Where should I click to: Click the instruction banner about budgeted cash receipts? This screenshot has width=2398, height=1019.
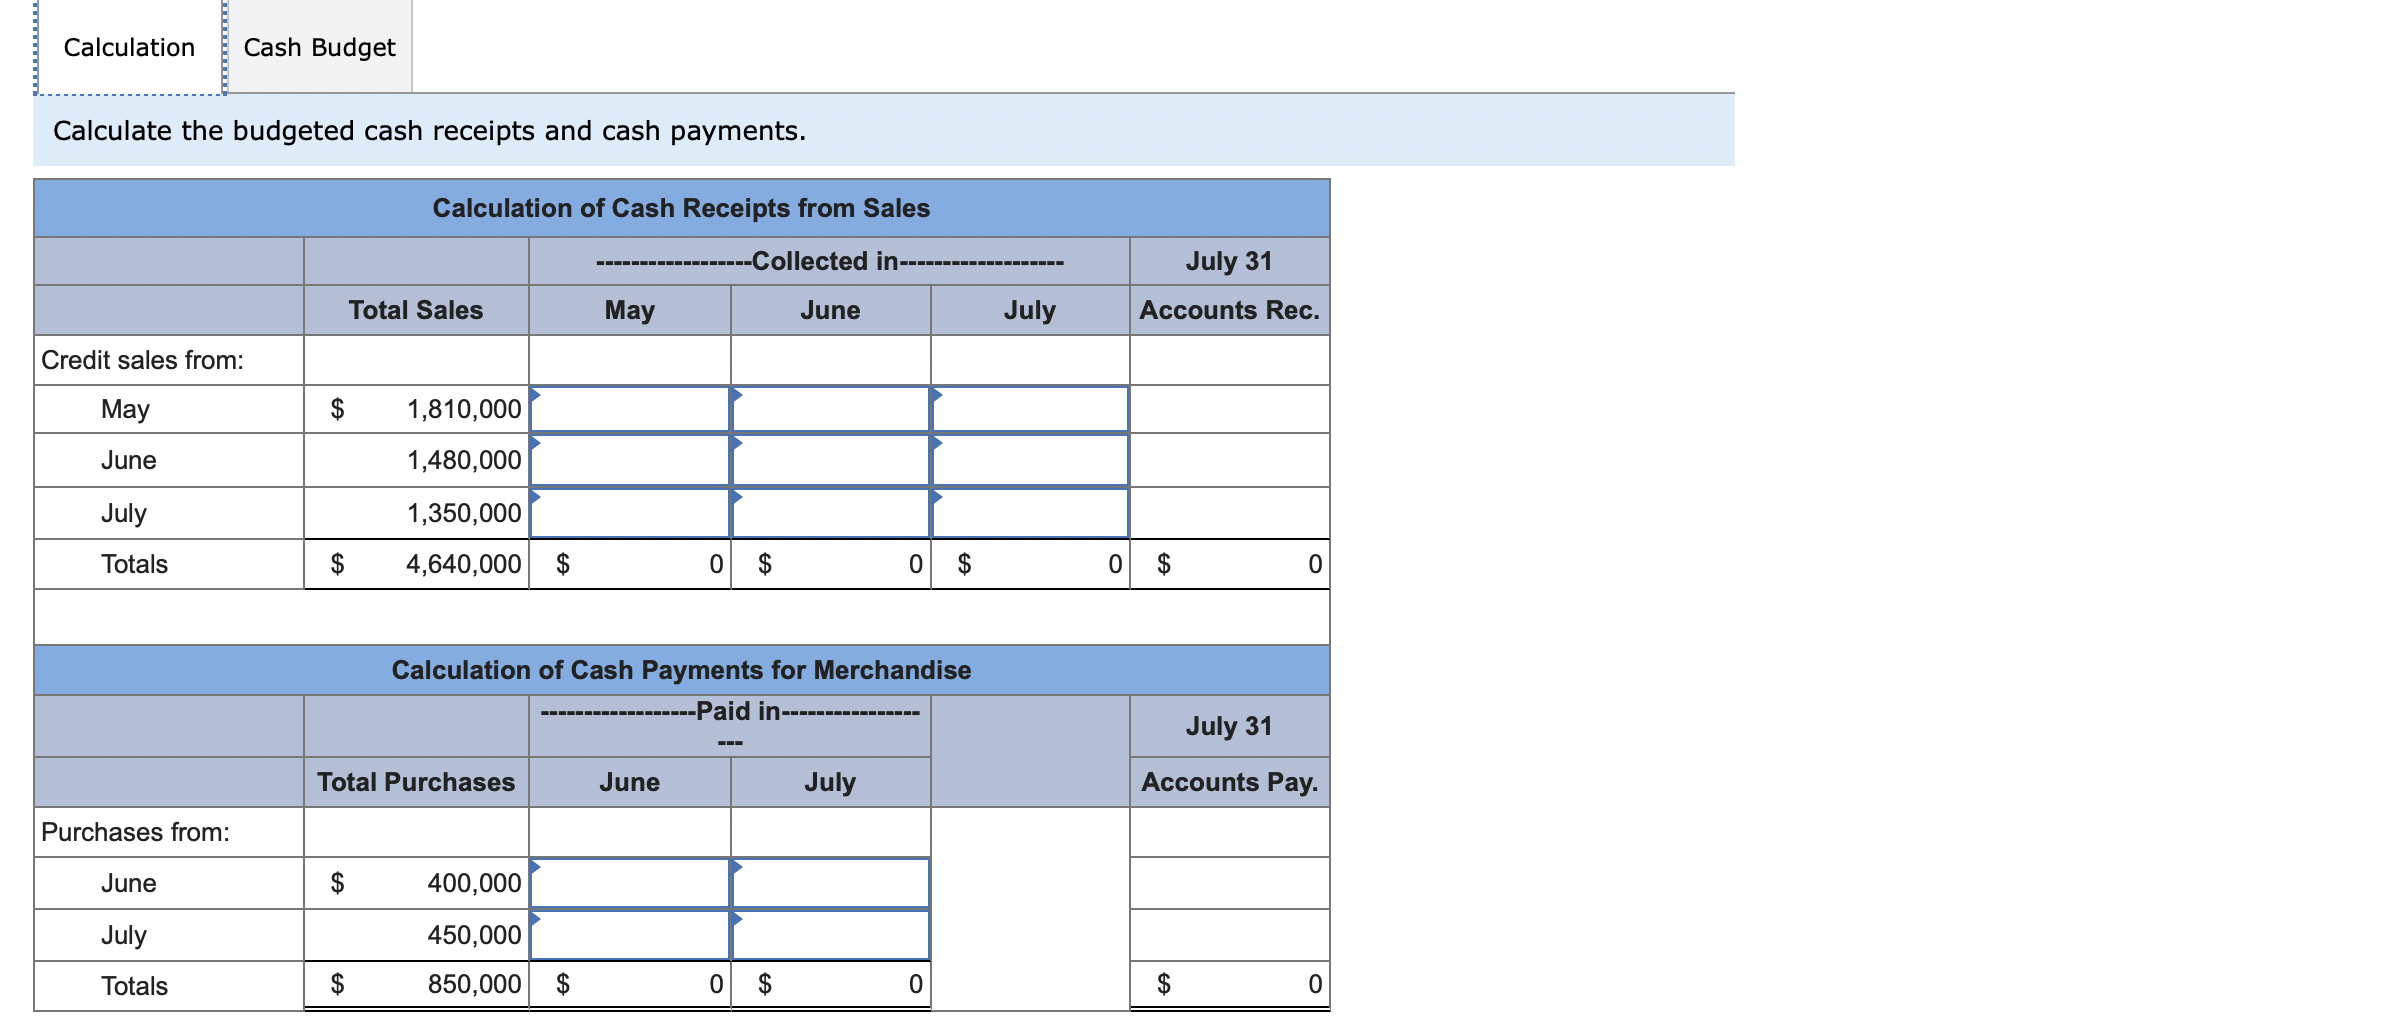[x=430, y=130]
